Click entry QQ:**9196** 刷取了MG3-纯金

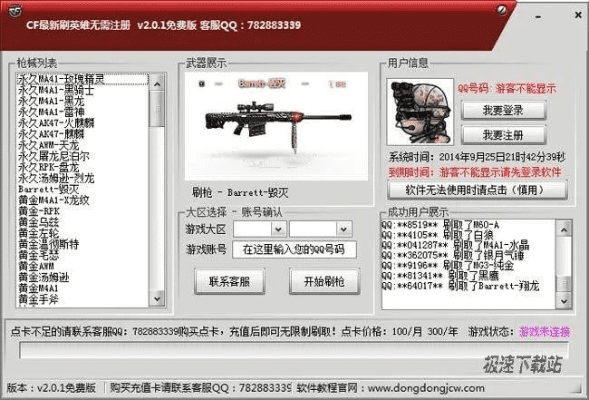[447, 265]
